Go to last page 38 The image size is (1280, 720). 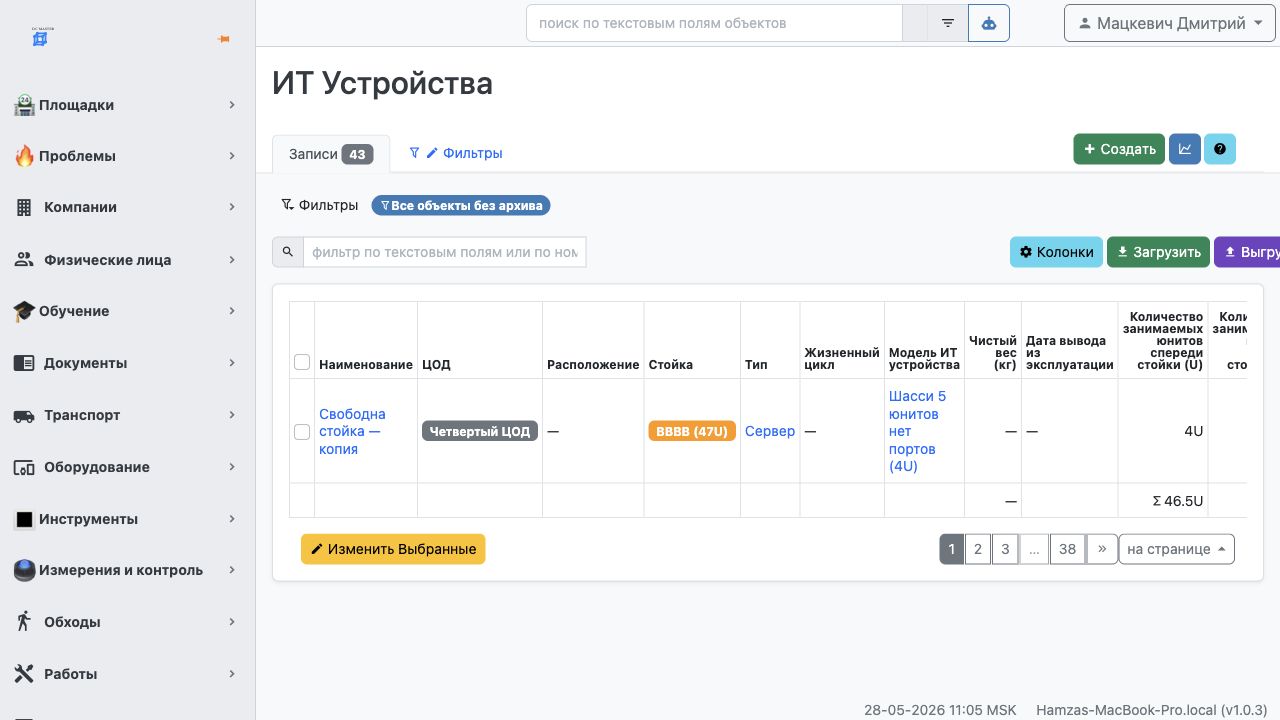(x=1068, y=549)
